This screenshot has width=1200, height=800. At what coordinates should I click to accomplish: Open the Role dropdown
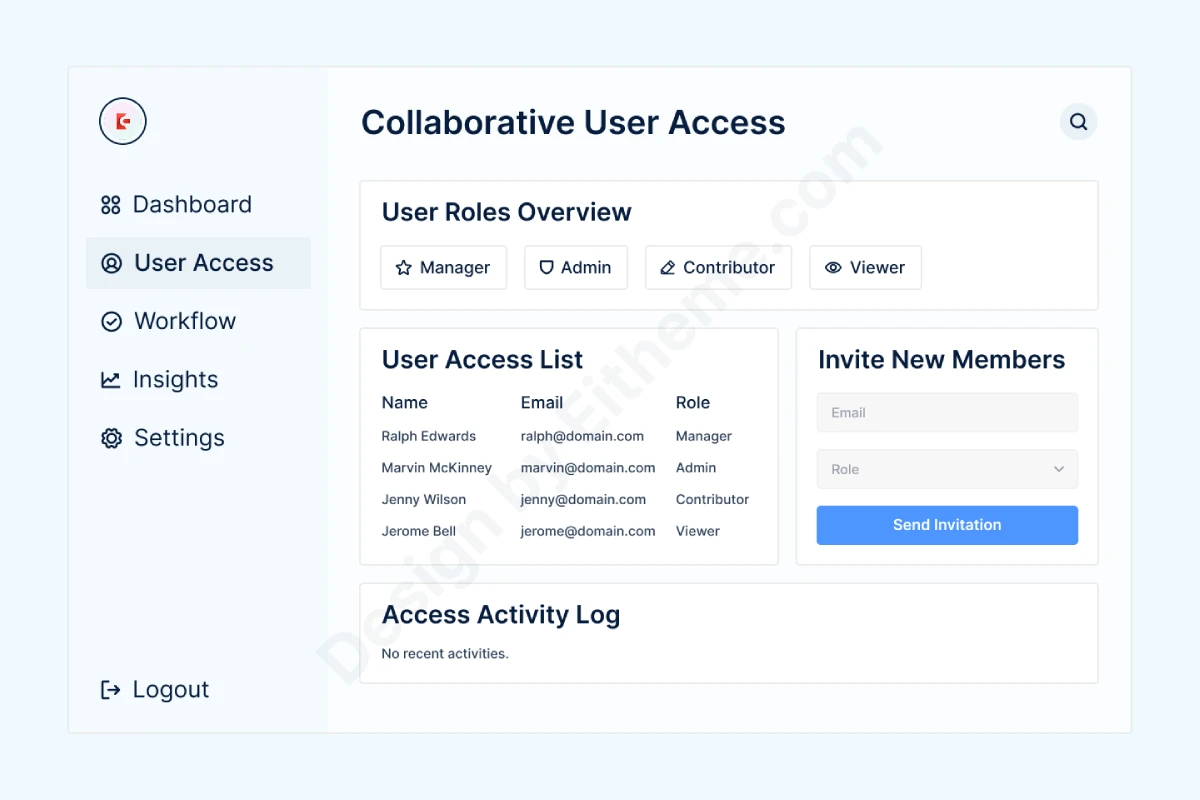946,469
